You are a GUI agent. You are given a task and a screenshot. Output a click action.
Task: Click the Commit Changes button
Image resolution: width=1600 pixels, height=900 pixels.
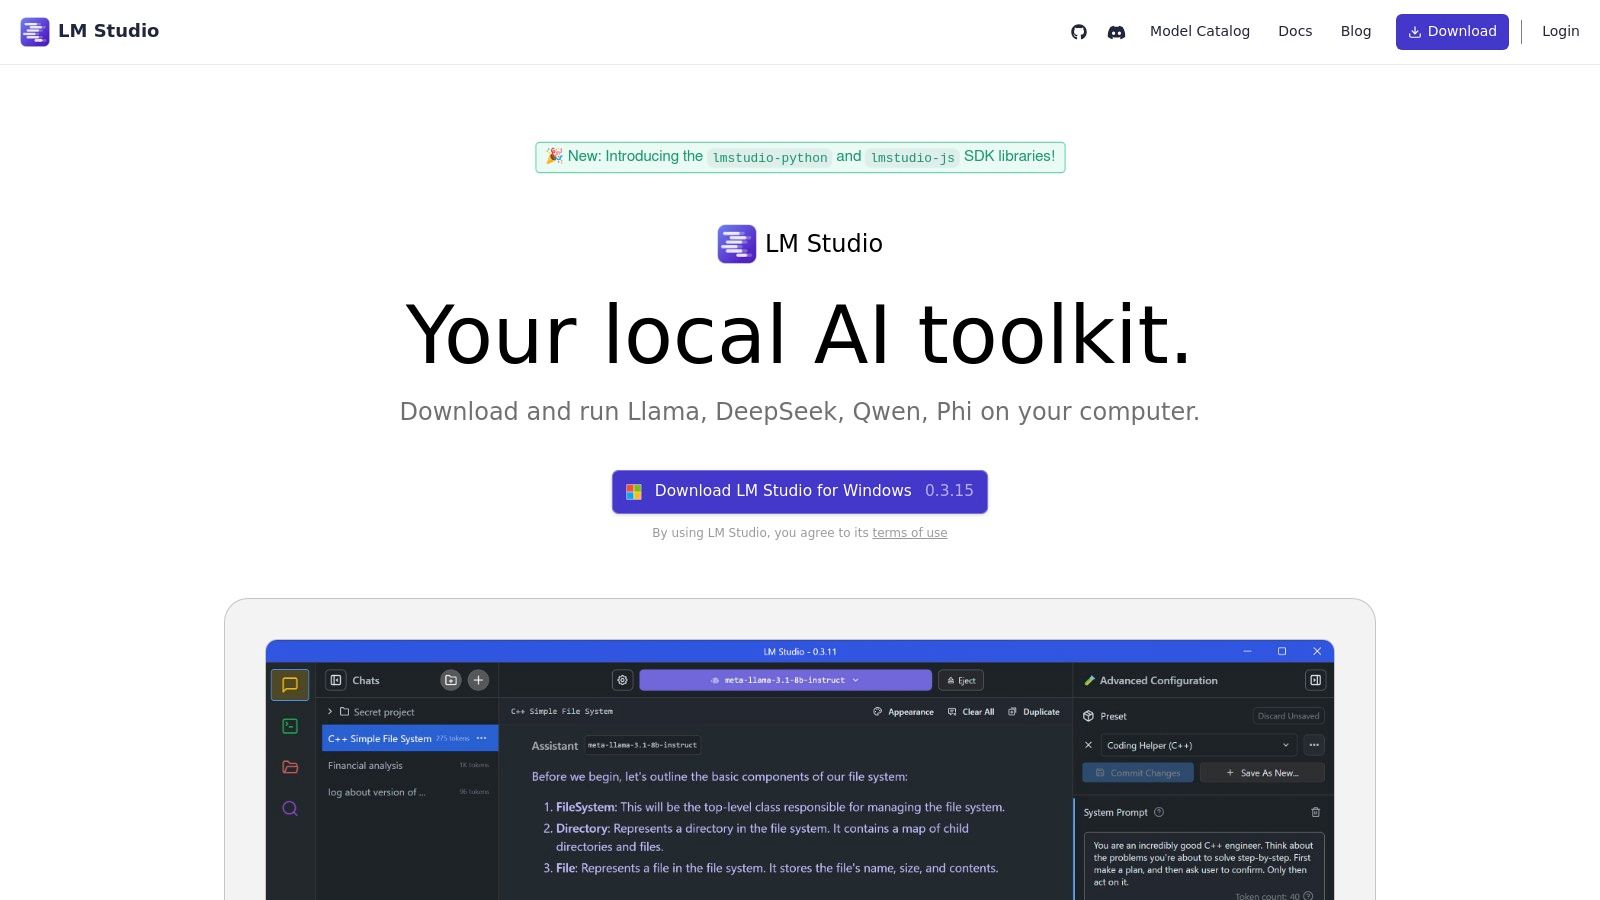coord(1138,773)
